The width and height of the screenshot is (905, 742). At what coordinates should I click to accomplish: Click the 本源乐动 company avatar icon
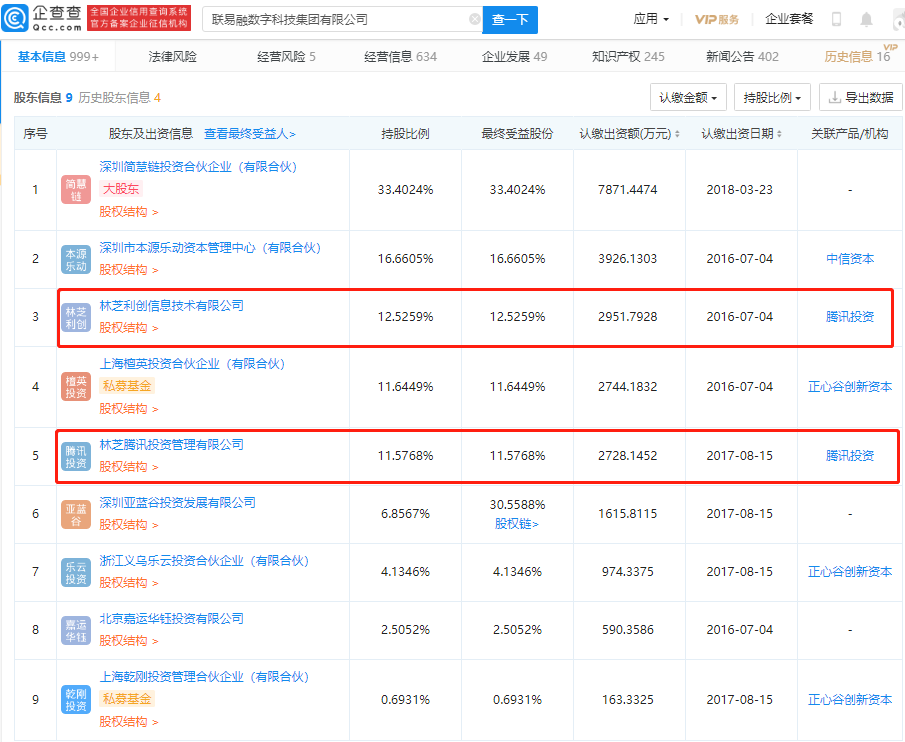(x=76, y=259)
